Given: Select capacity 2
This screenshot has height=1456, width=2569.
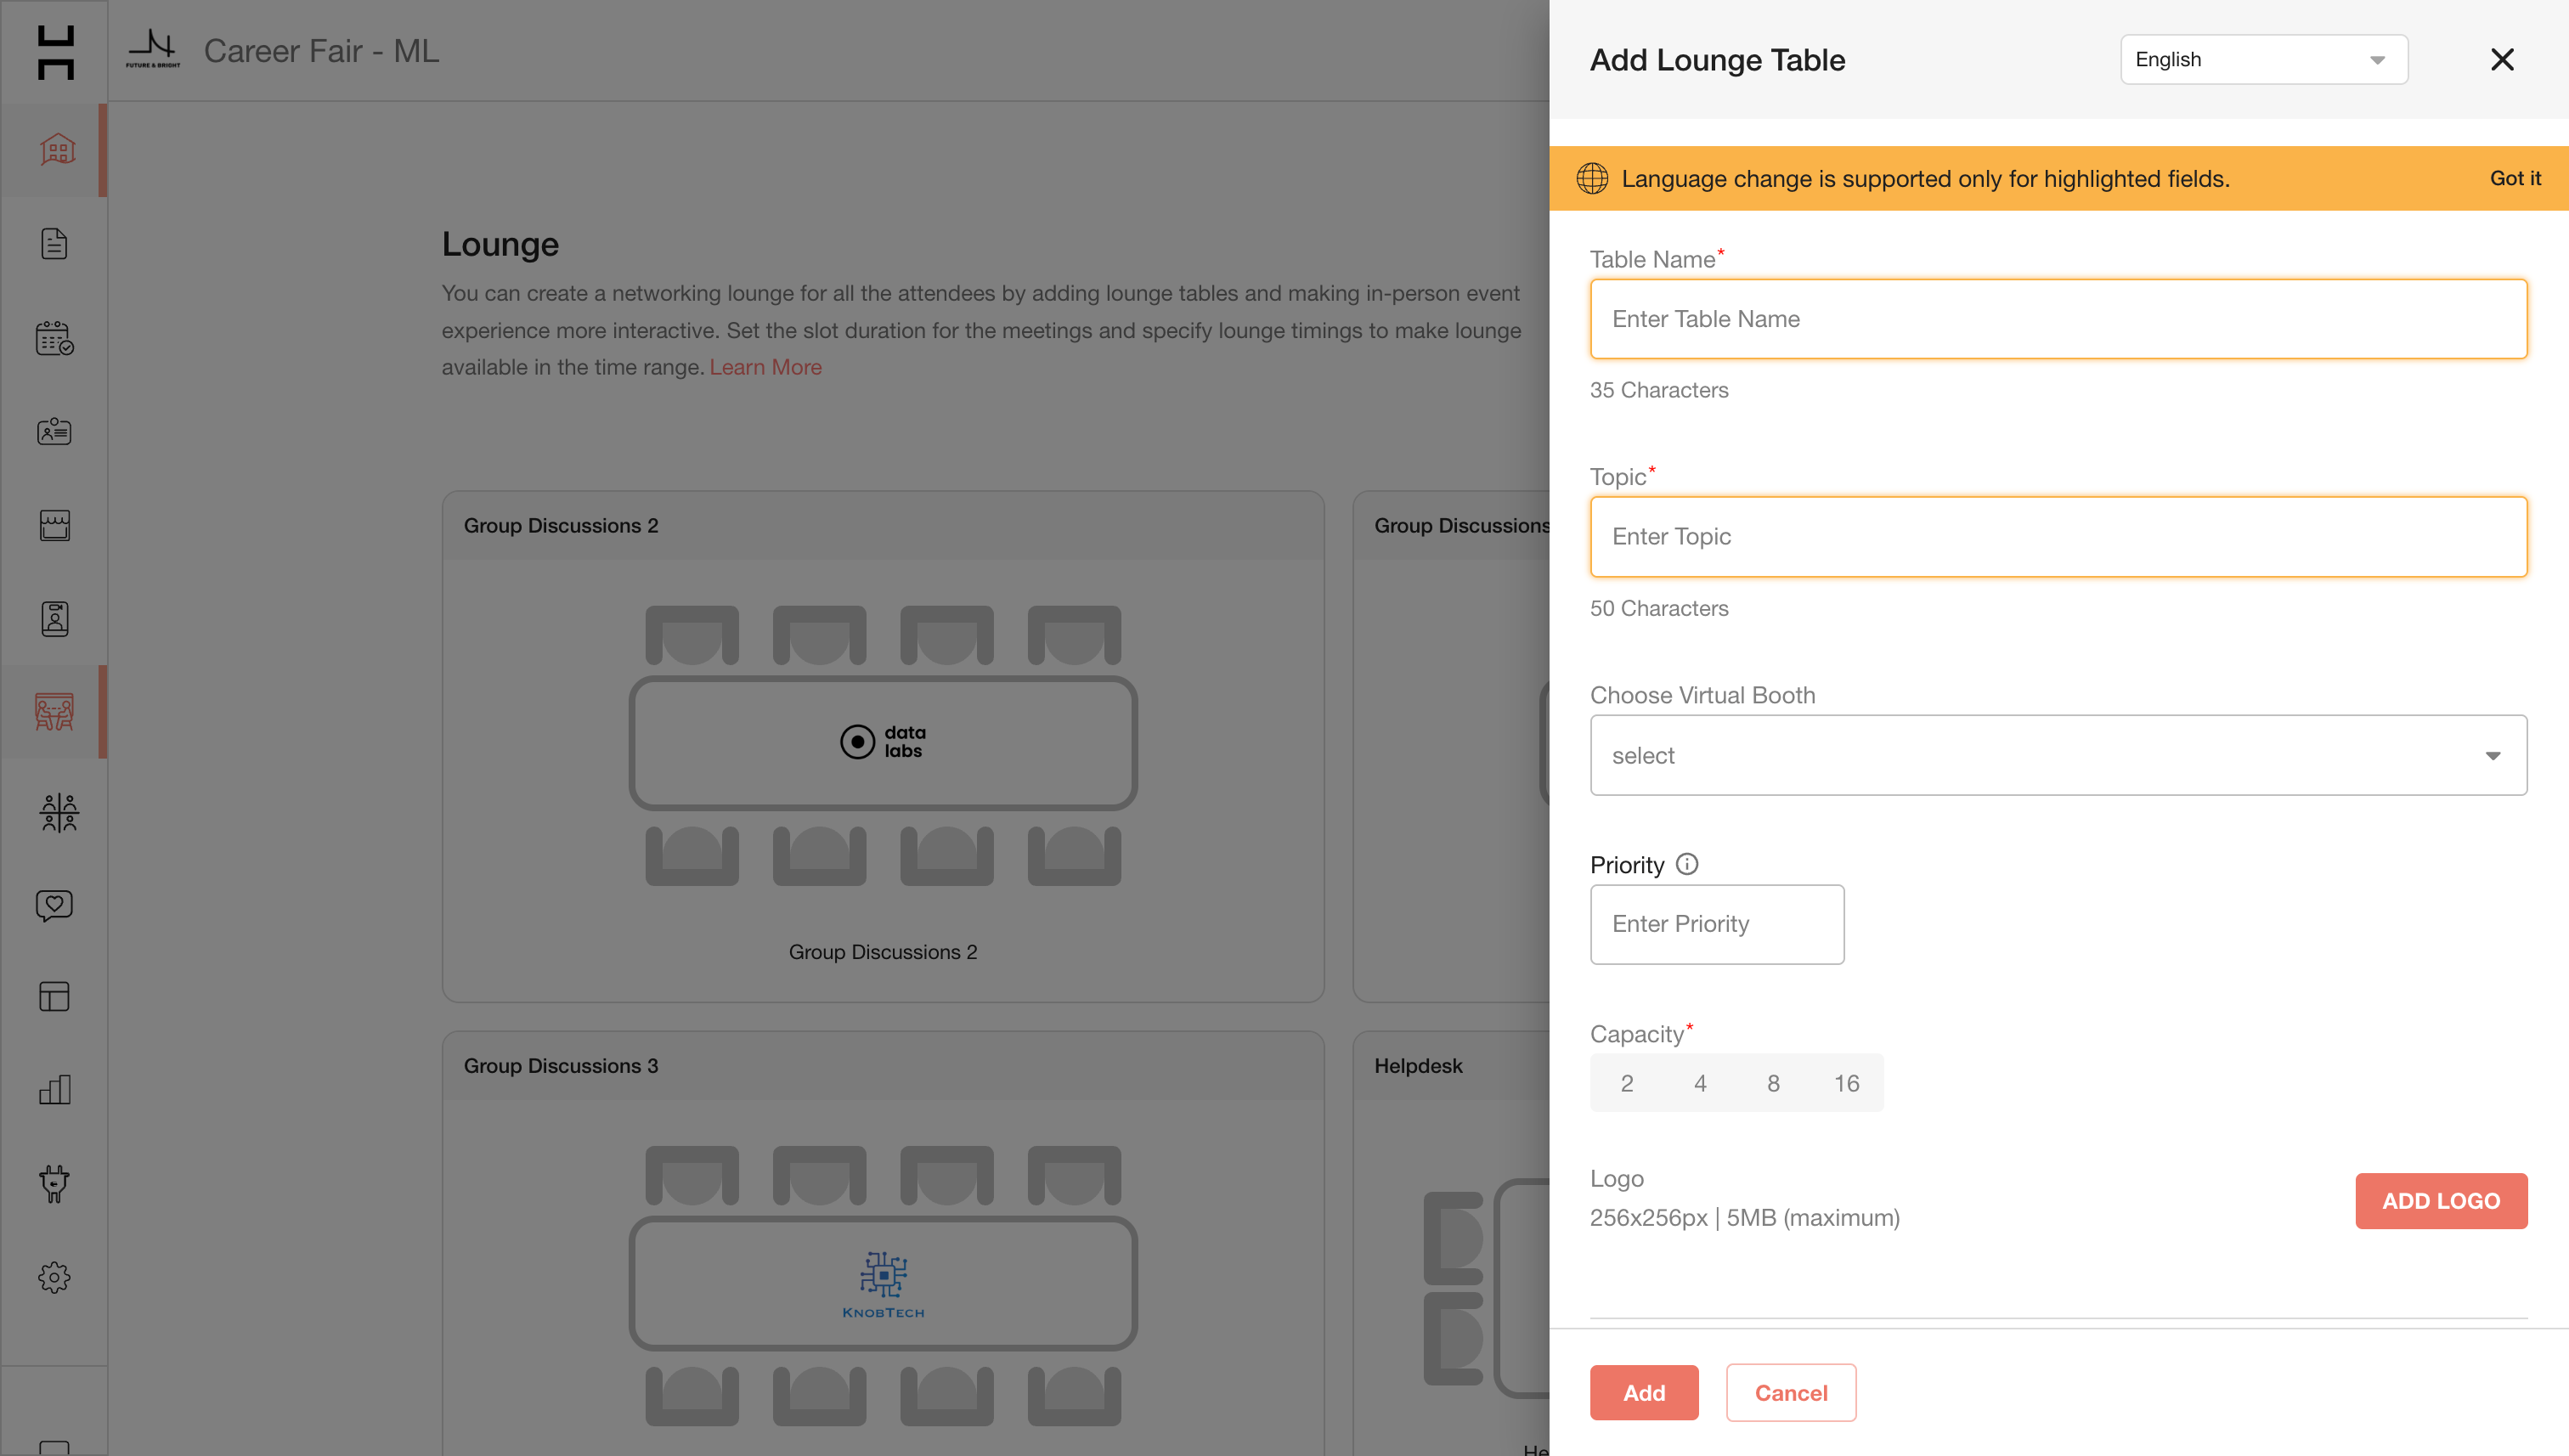Looking at the screenshot, I should tap(1627, 1083).
